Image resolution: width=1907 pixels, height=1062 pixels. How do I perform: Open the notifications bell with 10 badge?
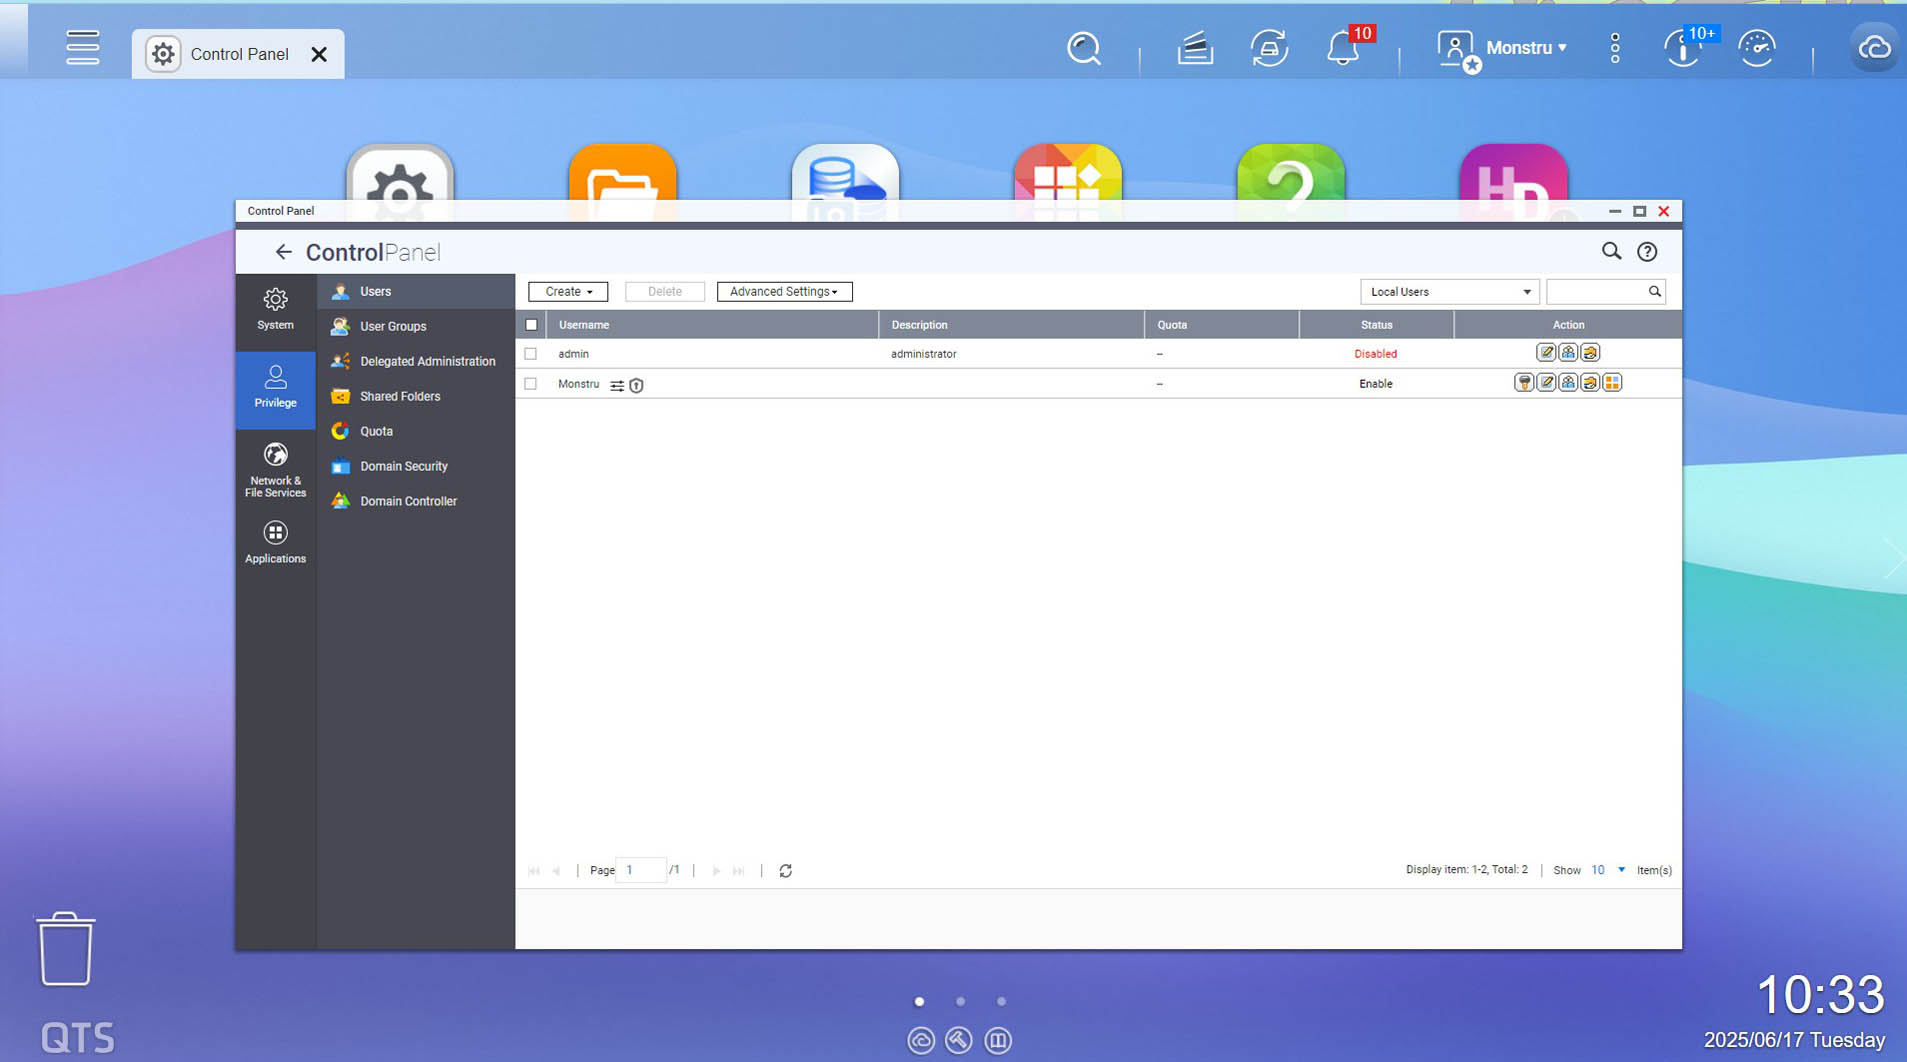1343,48
